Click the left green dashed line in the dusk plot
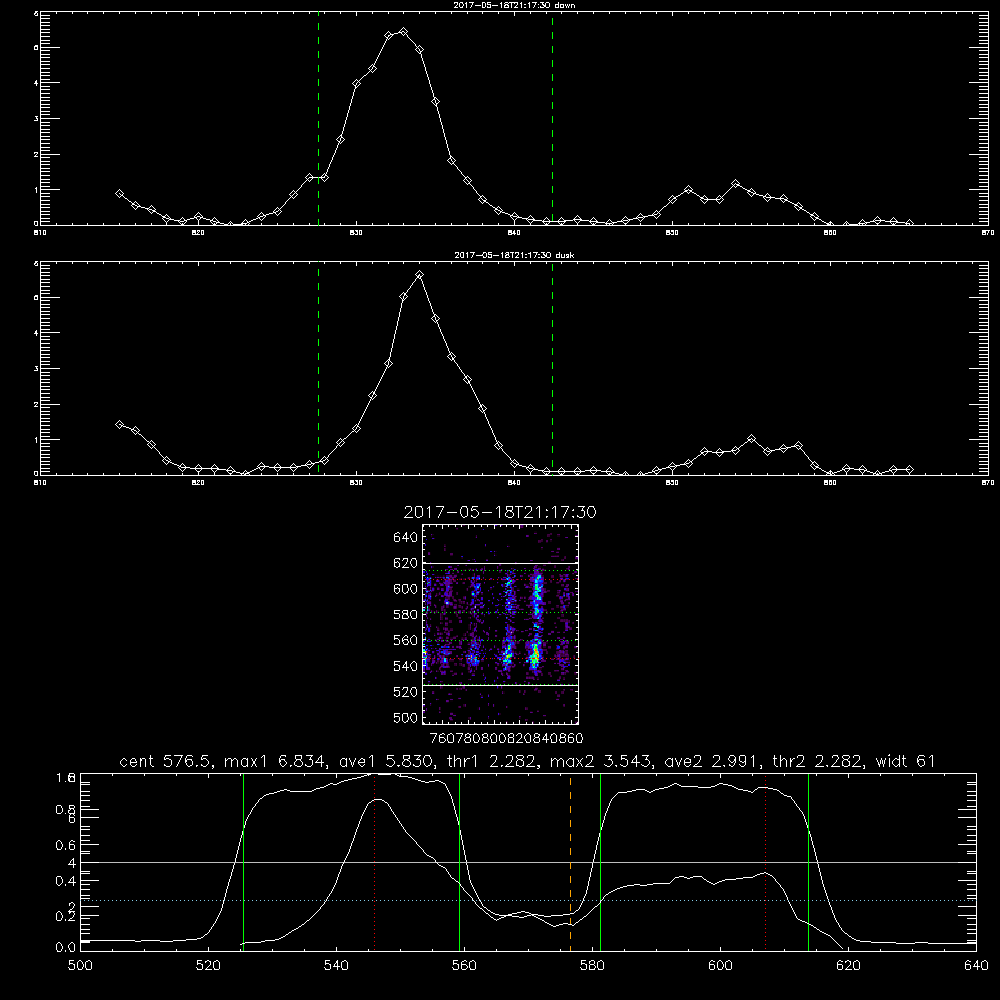The height and width of the screenshot is (1000, 1000). pos(318,370)
